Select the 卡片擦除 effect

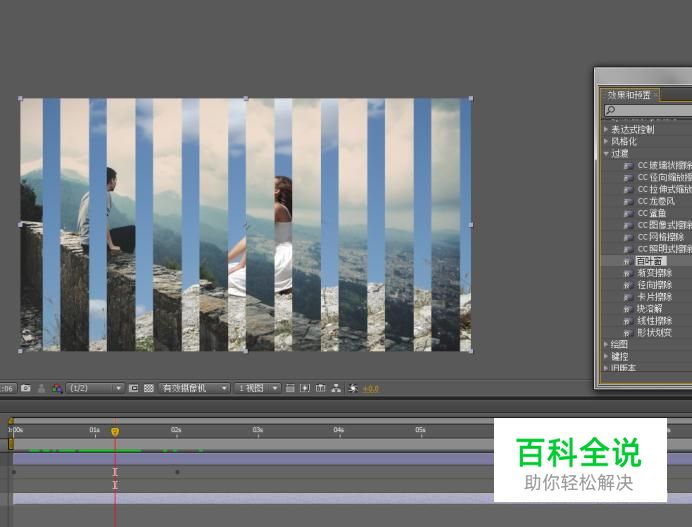[654, 297]
